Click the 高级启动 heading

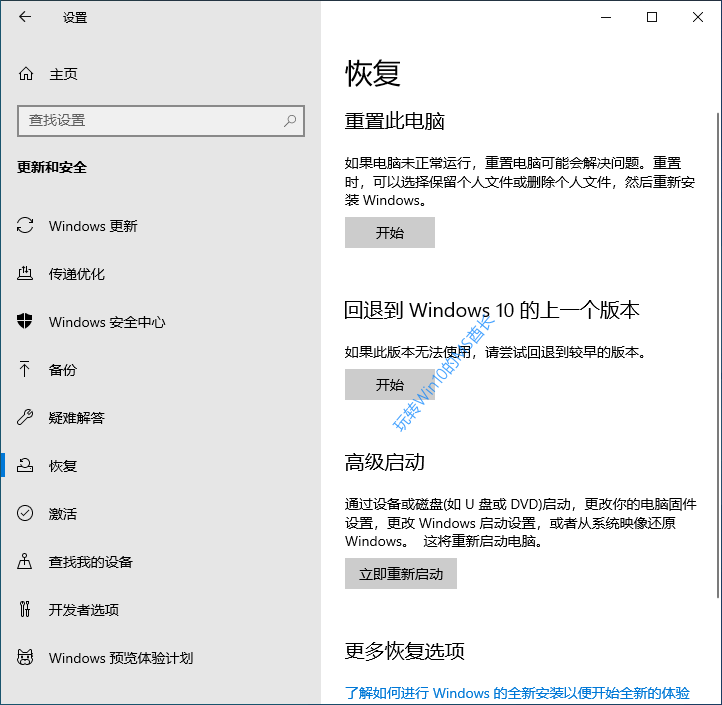(384, 462)
